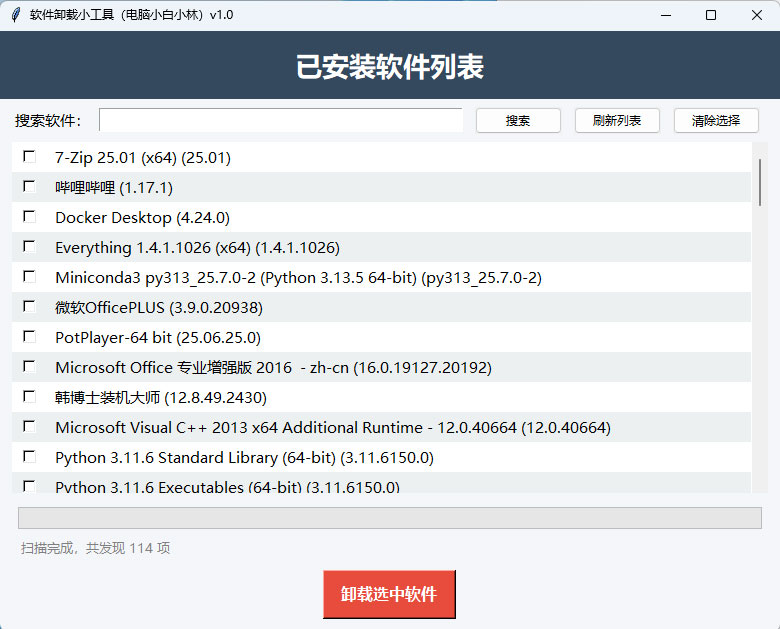
Task: Check Python 3.11.6 Executables checkbox
Action: tap(30, 486)
